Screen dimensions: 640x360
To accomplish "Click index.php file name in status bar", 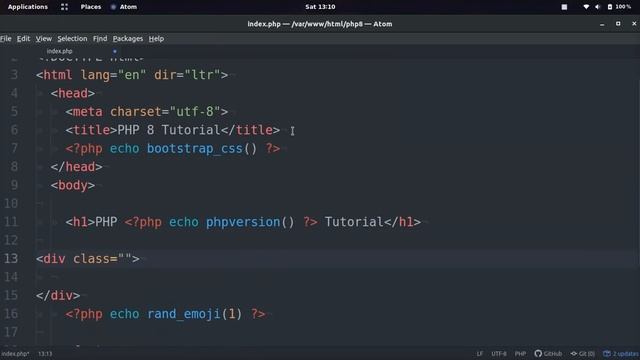I will (15, 353).
